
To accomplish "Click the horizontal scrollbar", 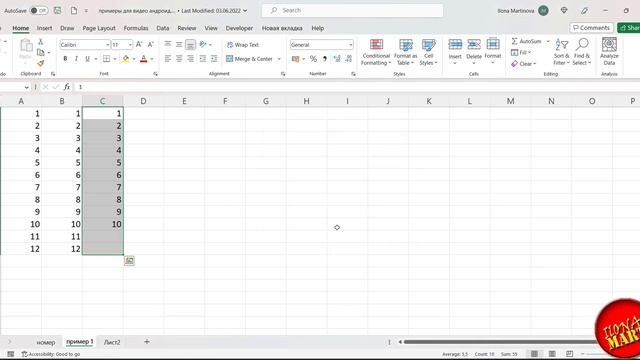I will coord(500,342).
